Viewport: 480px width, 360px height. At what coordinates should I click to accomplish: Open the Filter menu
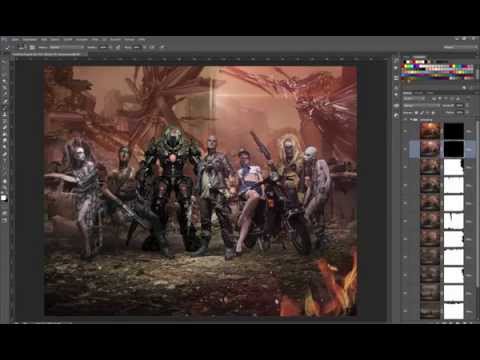click(x=95, y=39)
